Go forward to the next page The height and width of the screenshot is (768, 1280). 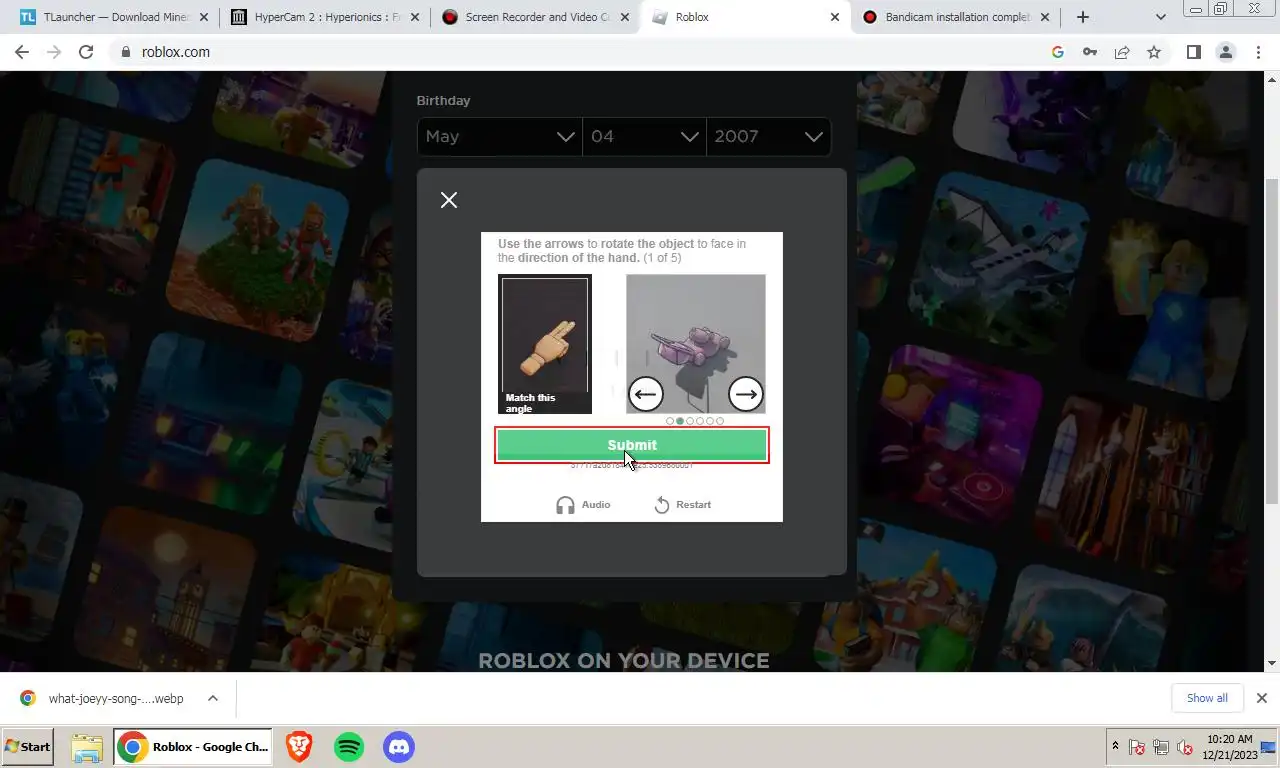pos(54,52)
